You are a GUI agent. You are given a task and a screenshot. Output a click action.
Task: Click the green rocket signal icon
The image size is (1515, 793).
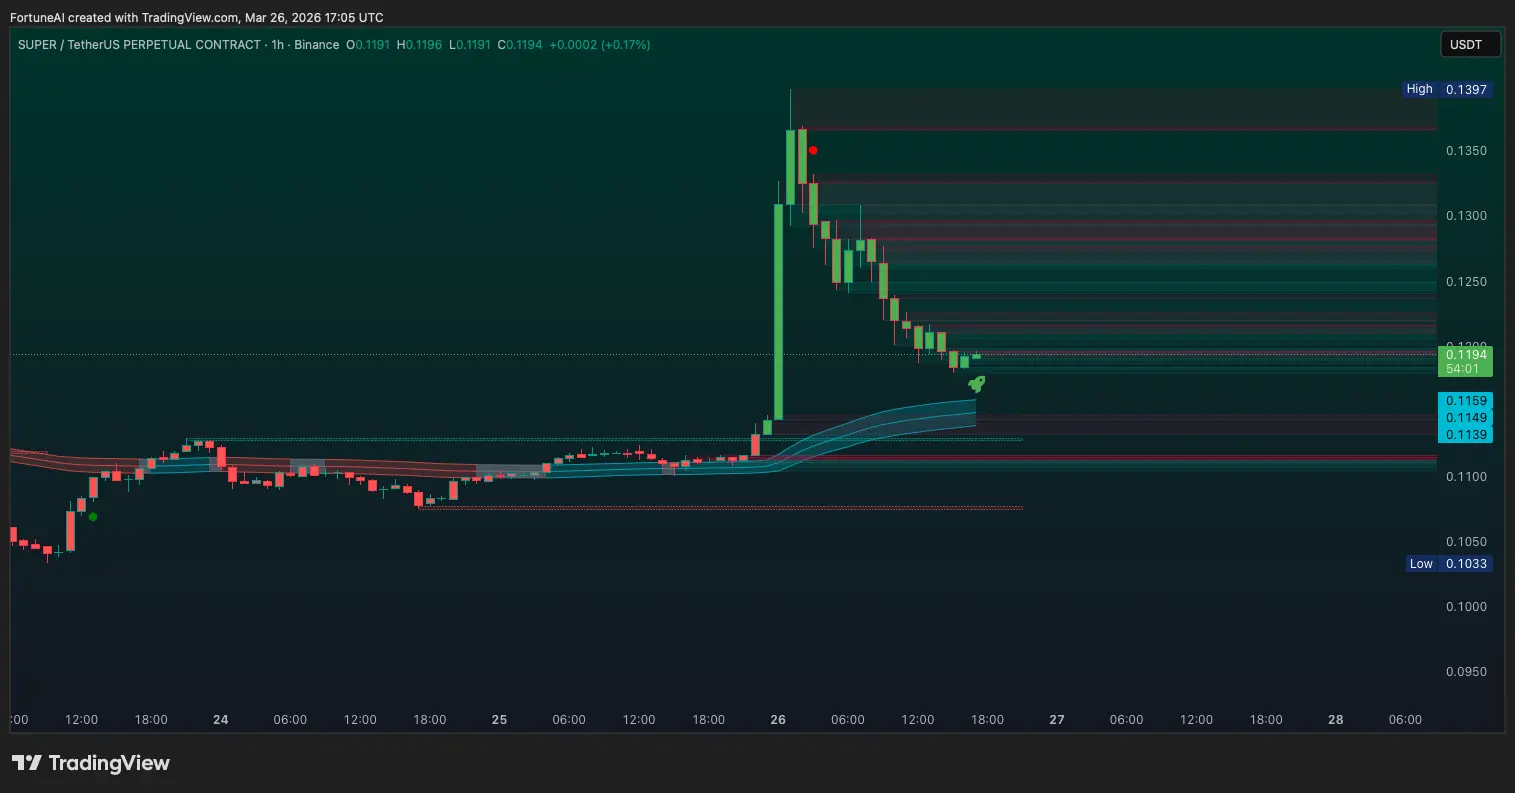(977, 383)
